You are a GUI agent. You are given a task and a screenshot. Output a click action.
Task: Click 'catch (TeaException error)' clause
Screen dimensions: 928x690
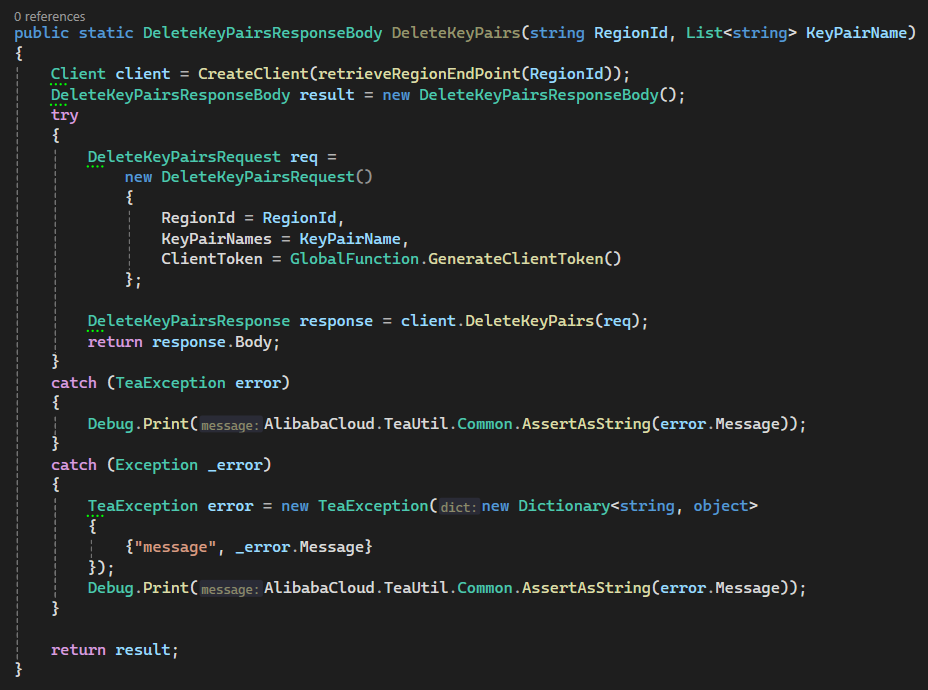click(x=170, y=383)
